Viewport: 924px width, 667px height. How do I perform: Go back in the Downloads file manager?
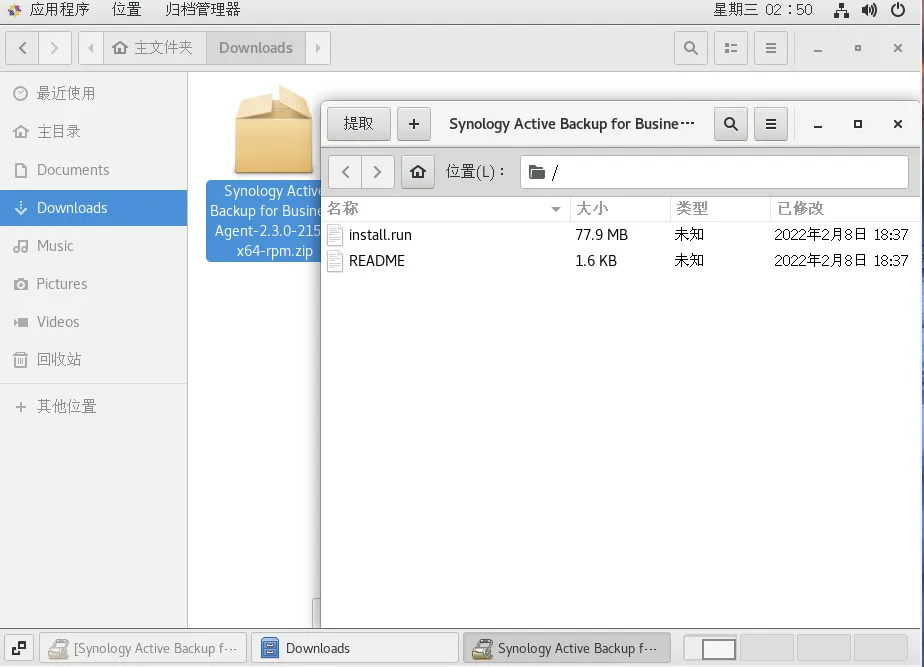22,48
